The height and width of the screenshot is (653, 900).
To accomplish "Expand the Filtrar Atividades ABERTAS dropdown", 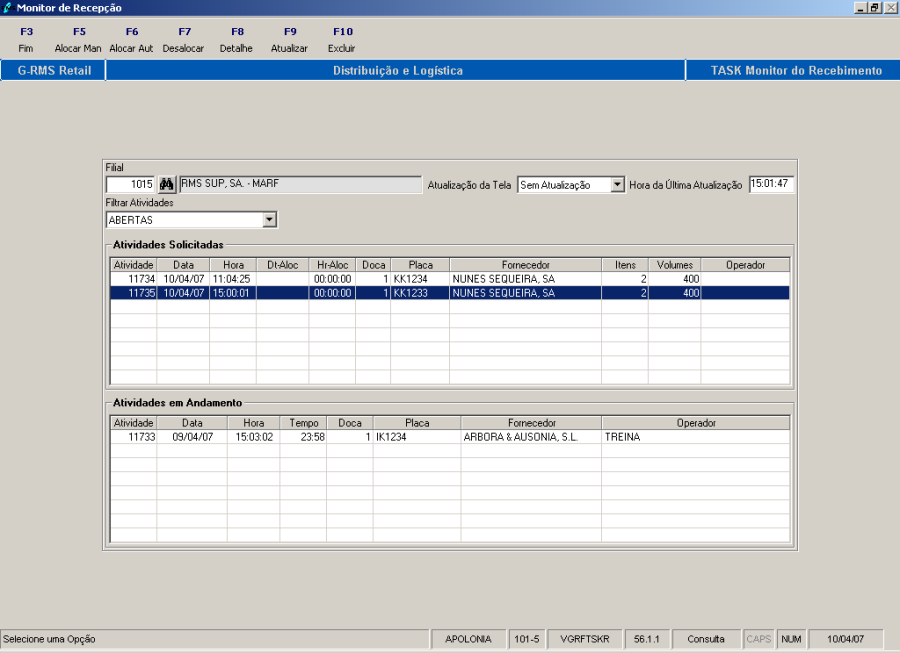I will [x=270, y=220].
